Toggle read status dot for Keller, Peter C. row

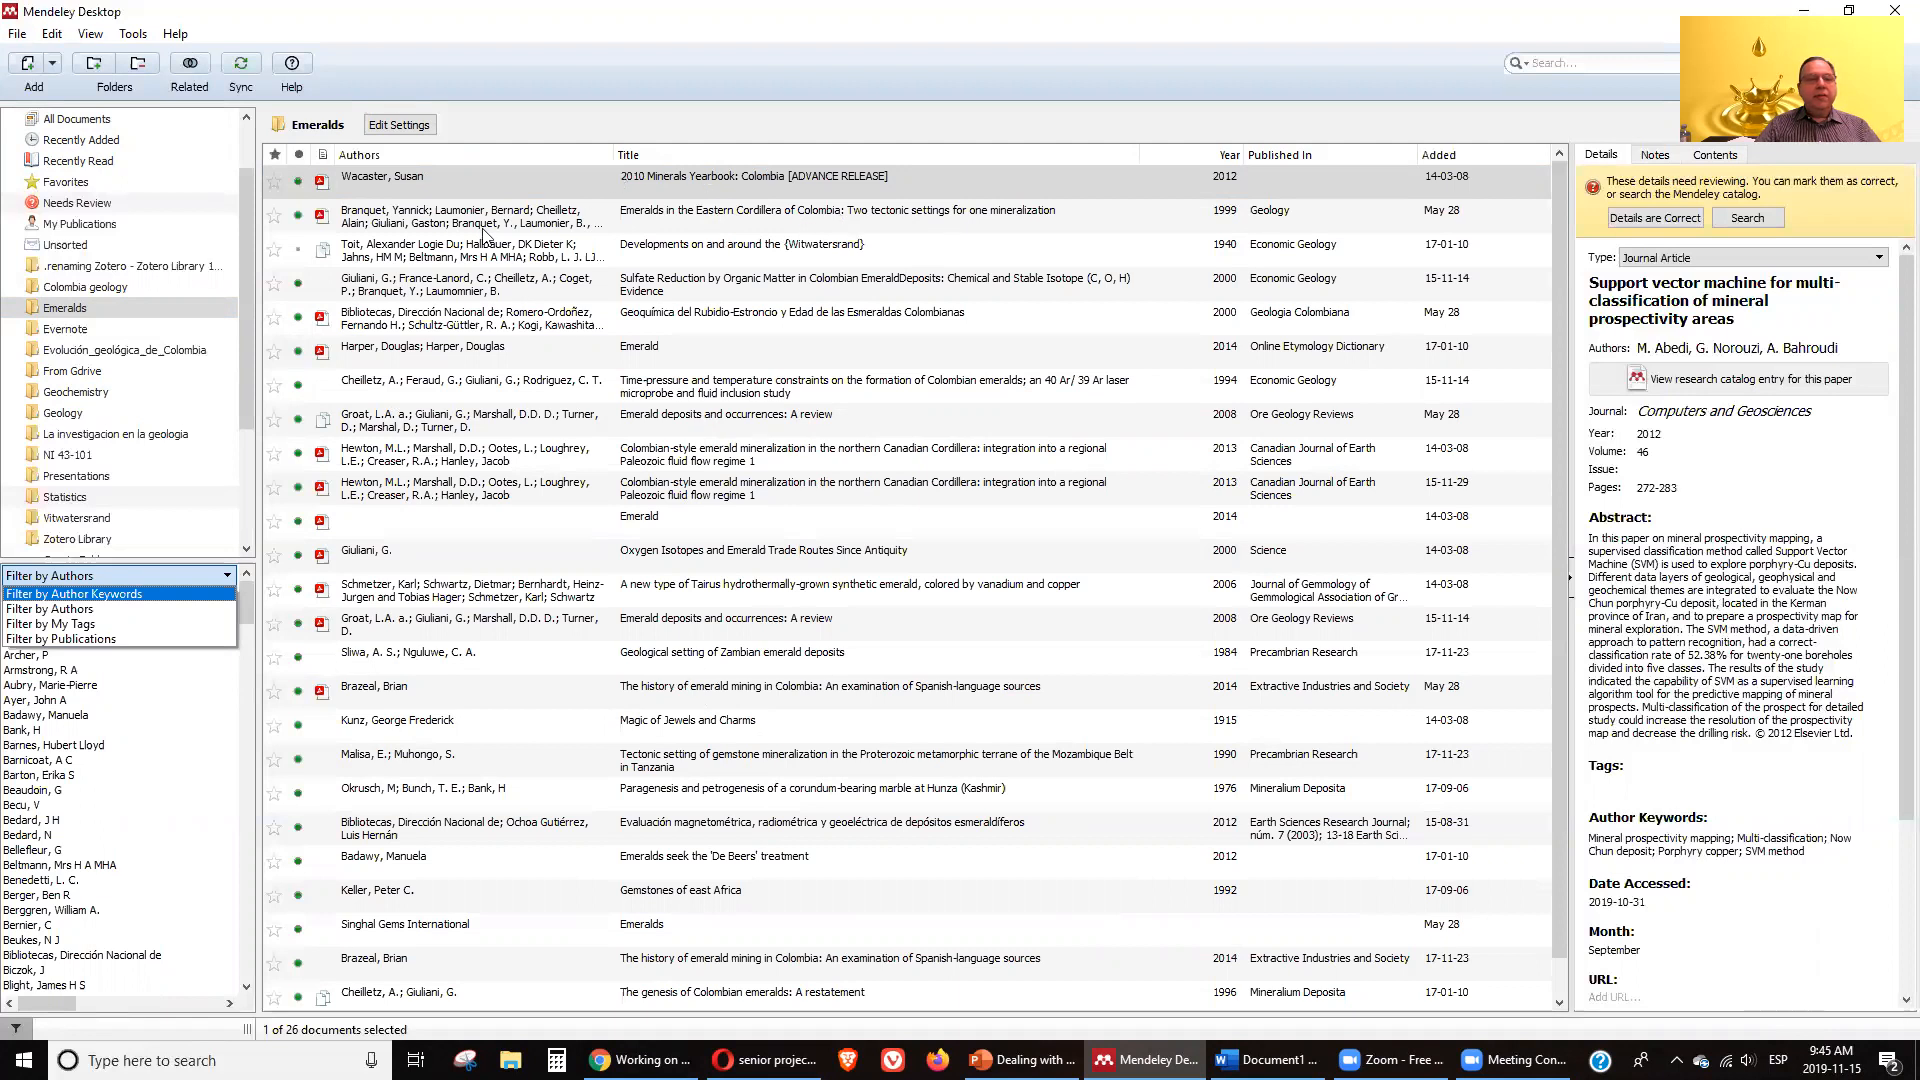[x=298, y=896]
